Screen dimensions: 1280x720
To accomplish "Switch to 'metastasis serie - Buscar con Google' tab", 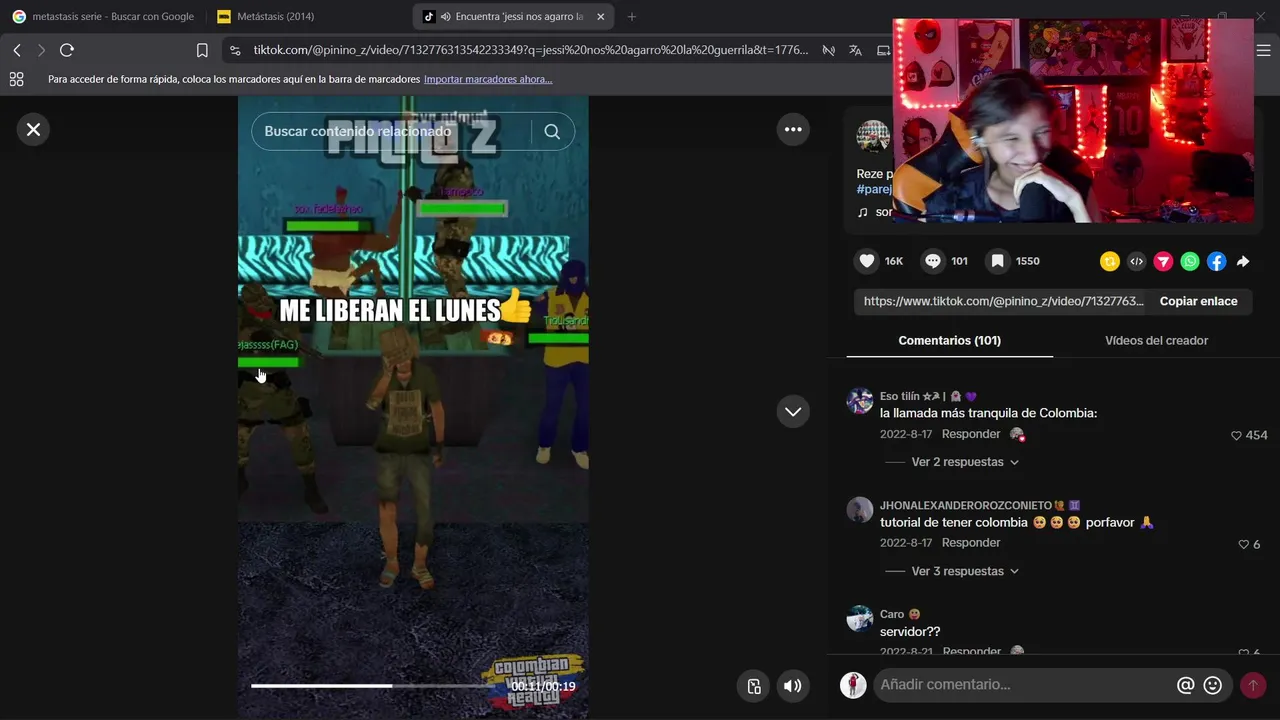I will tap(104, 17).
